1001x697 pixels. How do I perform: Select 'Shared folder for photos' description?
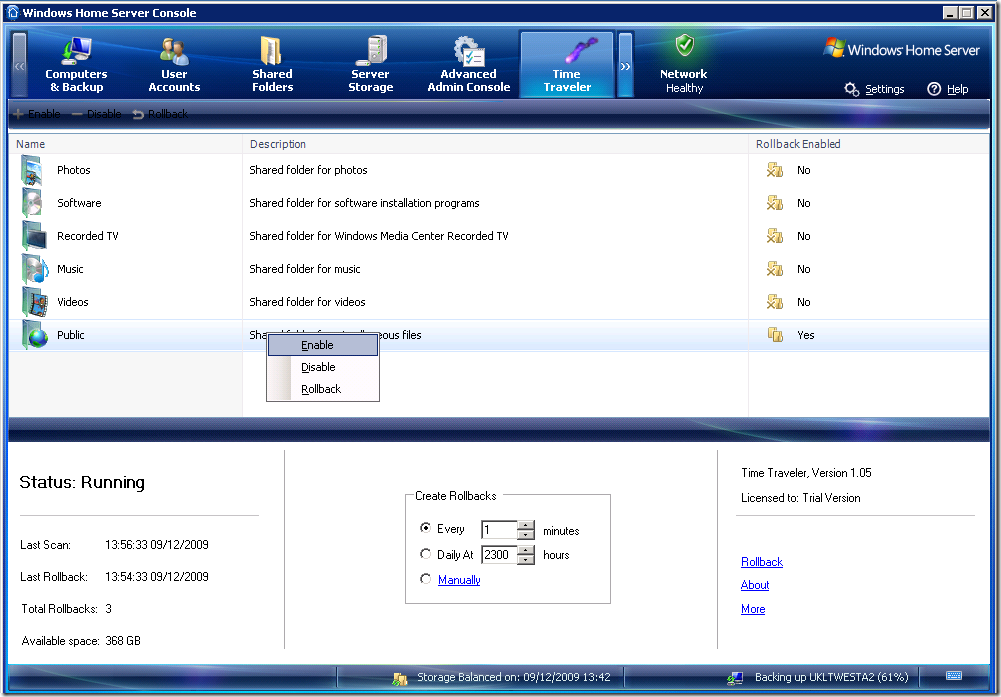pos(308,170)
